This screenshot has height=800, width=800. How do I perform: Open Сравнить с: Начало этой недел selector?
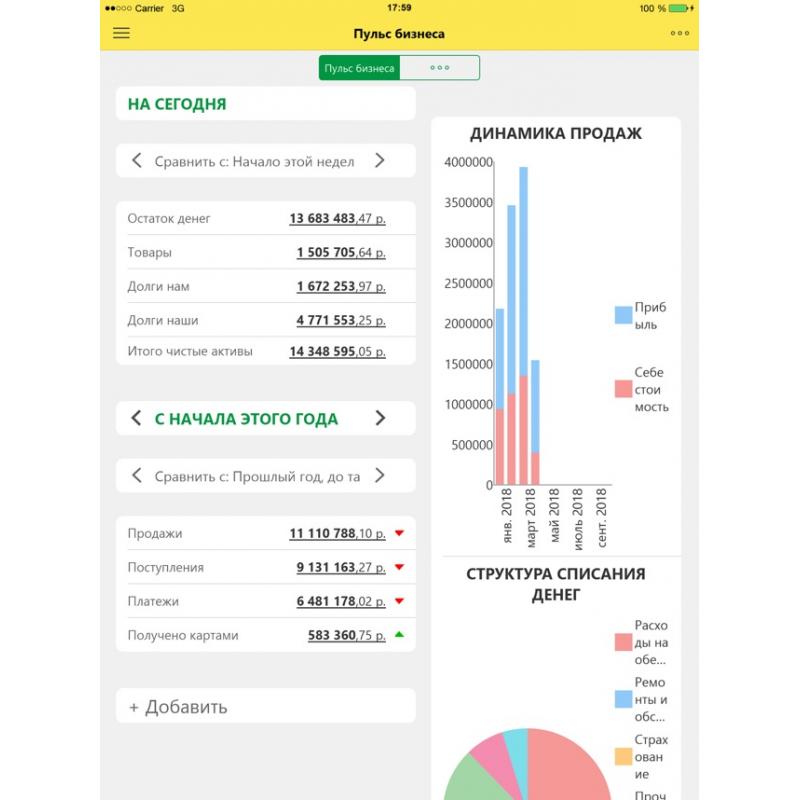(254, 162)
